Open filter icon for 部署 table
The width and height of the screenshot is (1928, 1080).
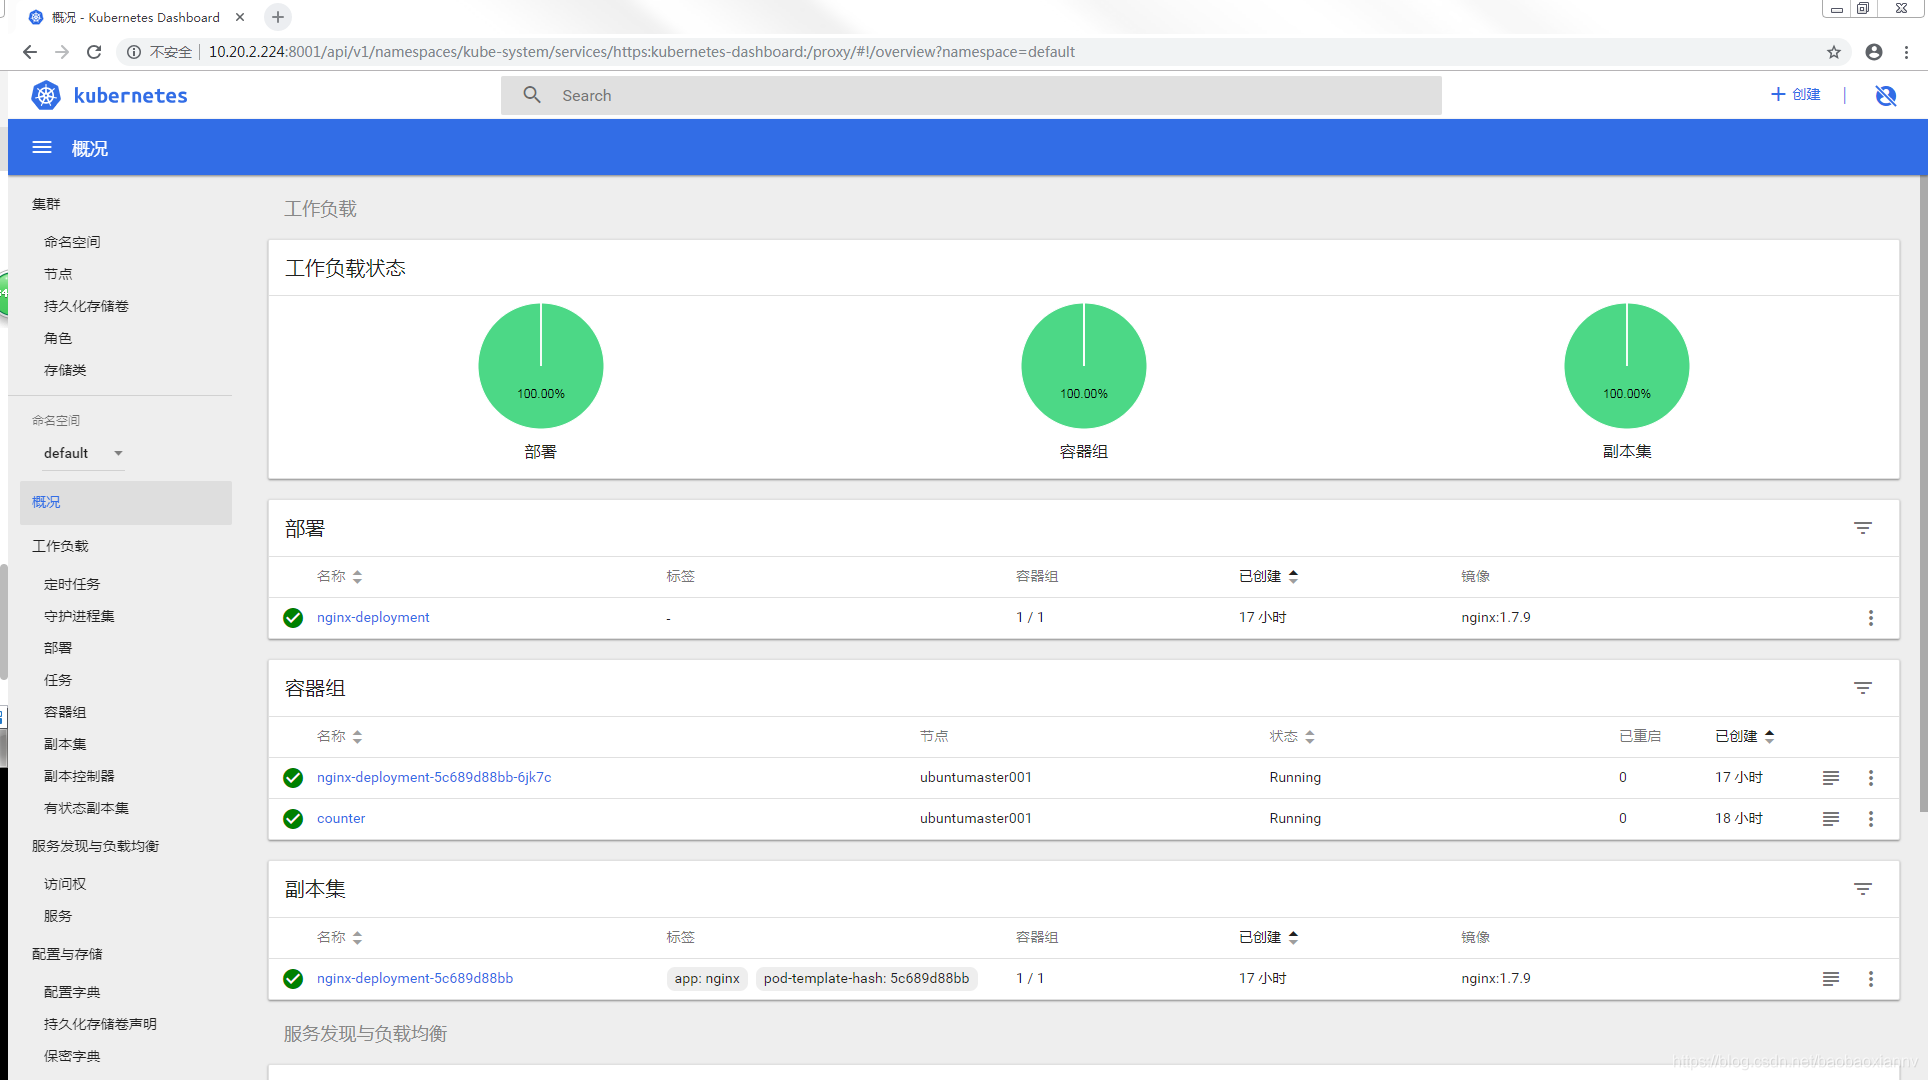pyautogui.click(x=1863, y=528)
